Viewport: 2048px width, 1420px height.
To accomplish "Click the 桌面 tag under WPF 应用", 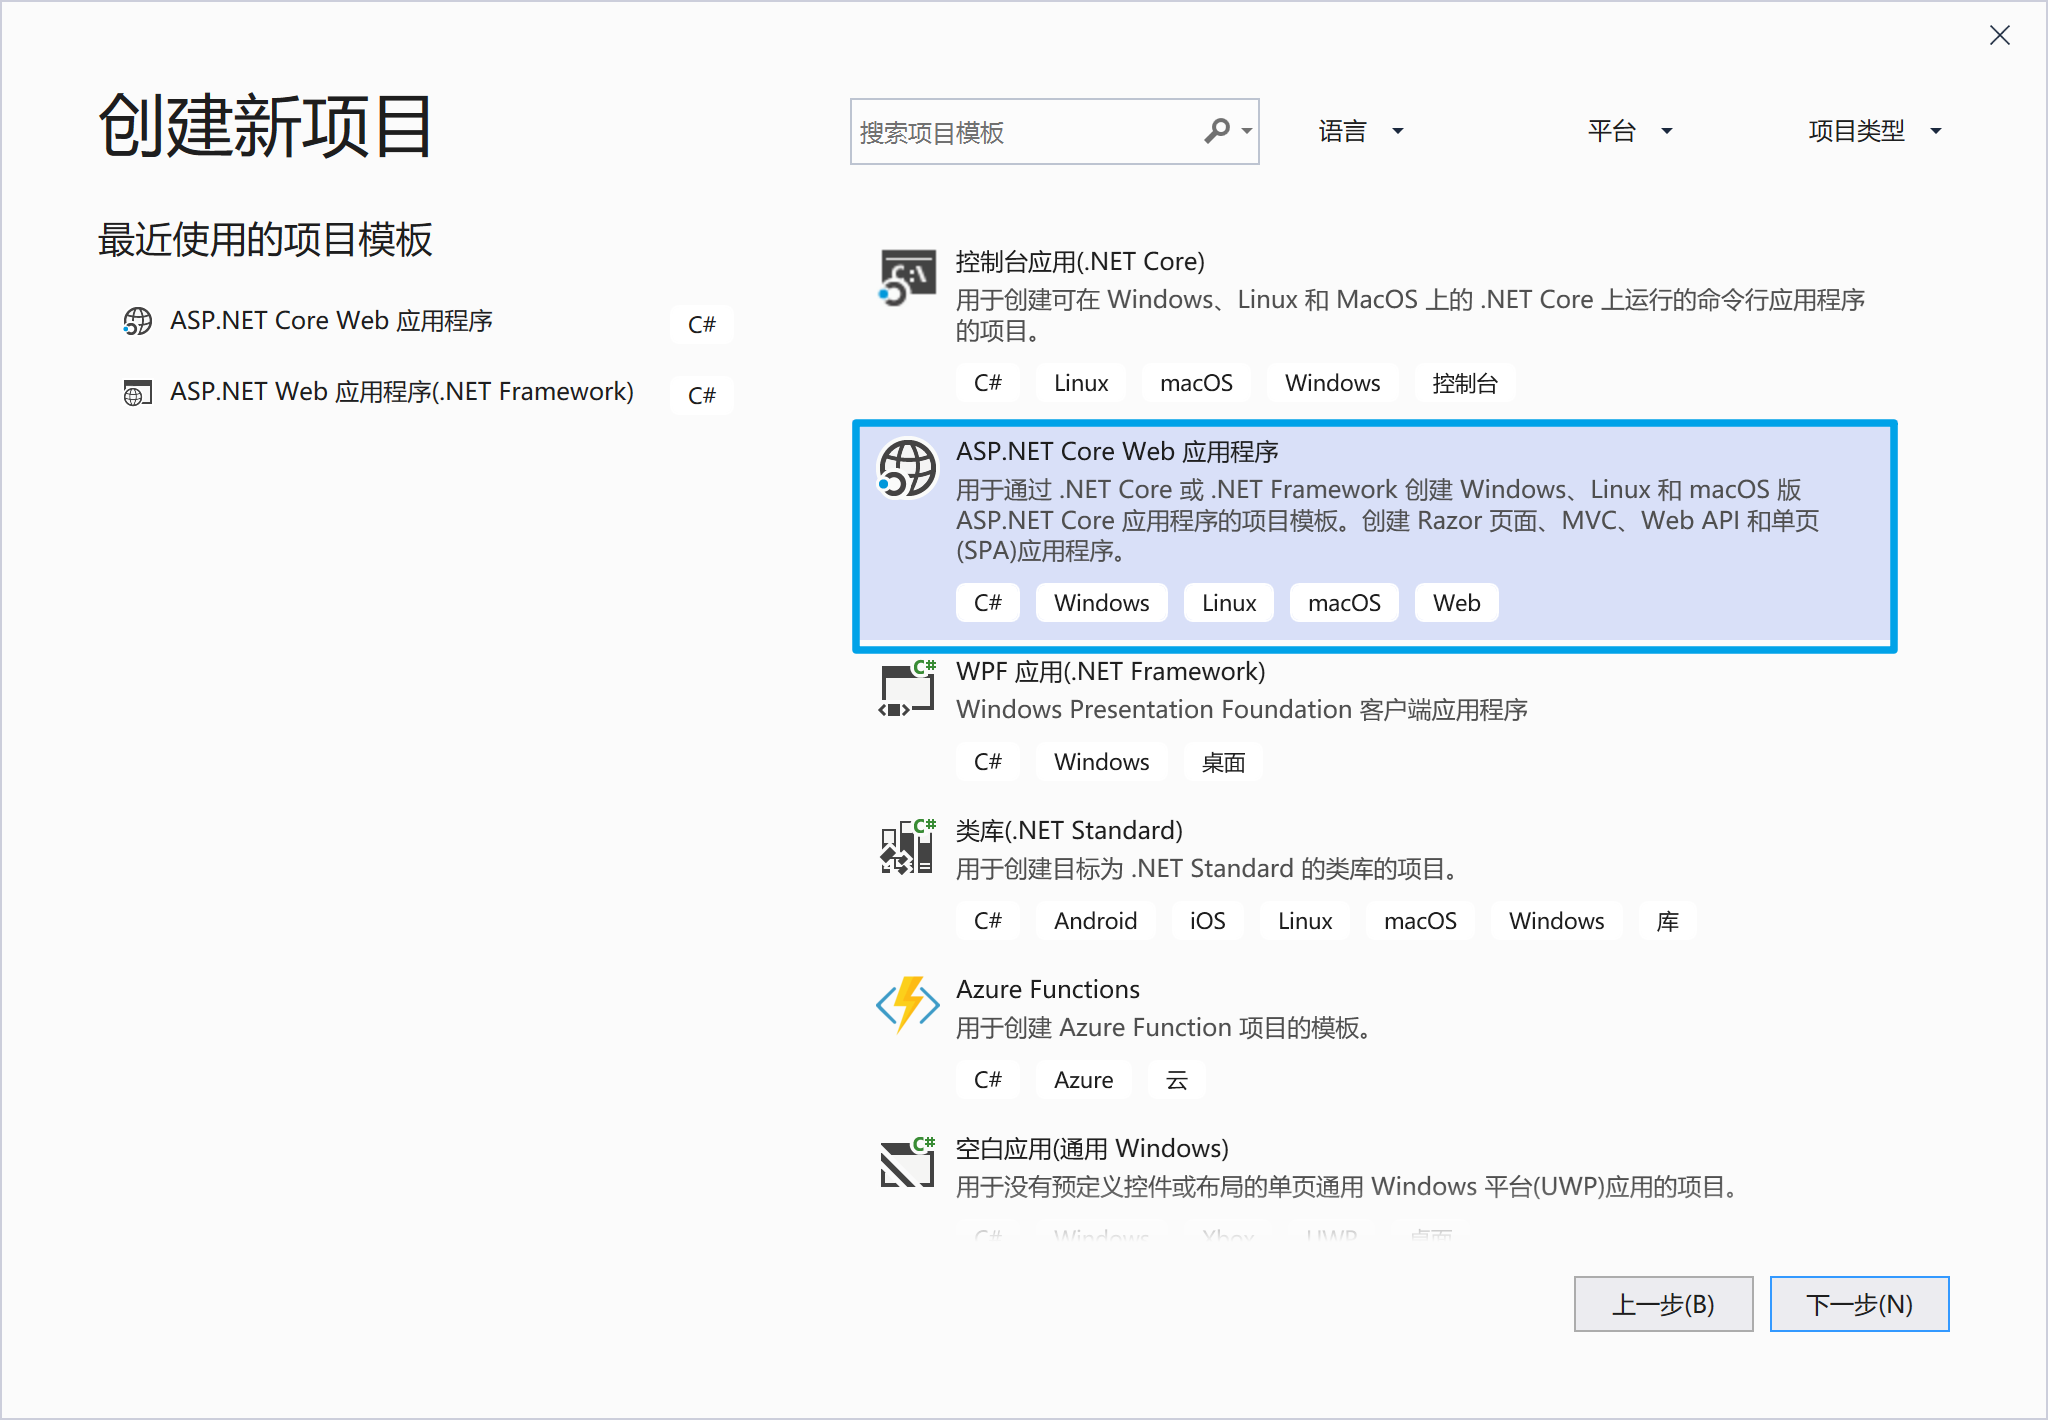I will coord(1223,762).
